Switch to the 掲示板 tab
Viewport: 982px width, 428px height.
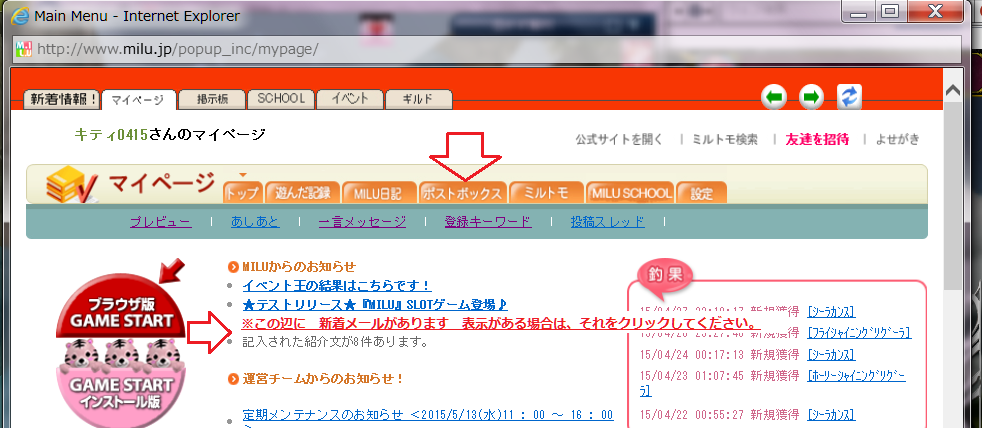point(214,99)
